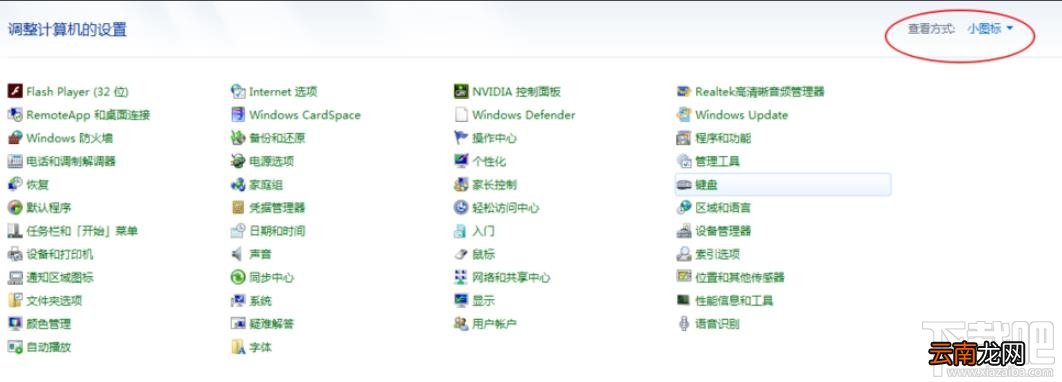1062x382 pixels.
Task: Click the 默认程序 icon
Action: pyautogui.click(x=15, y=207)
